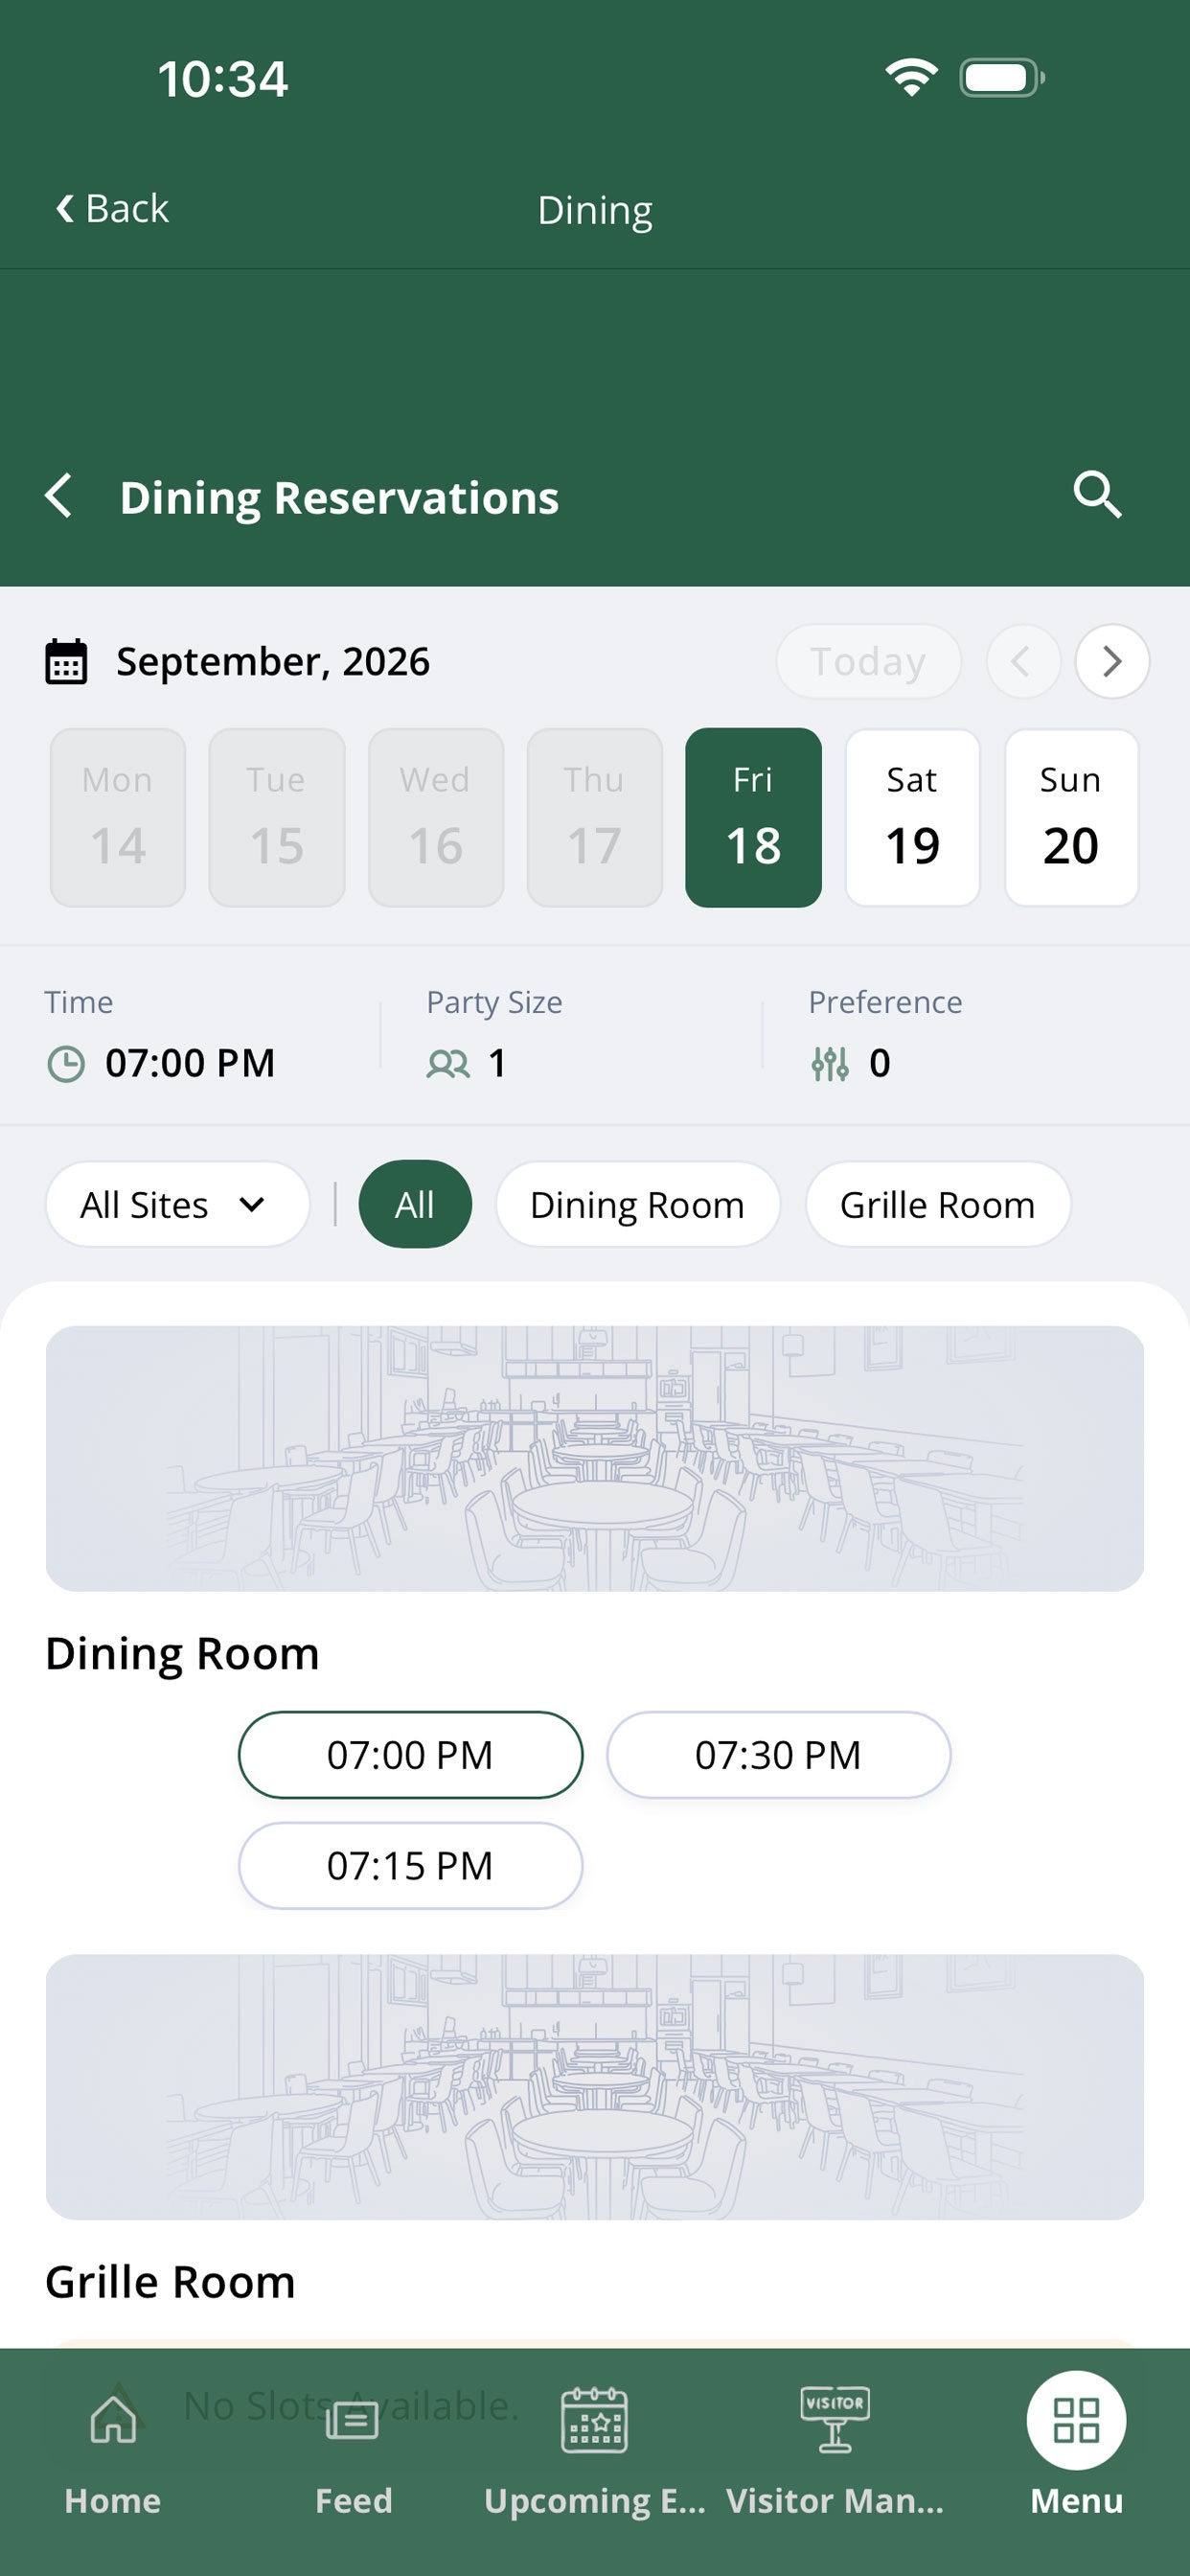The image size is (1190, 2576).
Task: Open the Home tab icon
Action: pos(113,2420)
